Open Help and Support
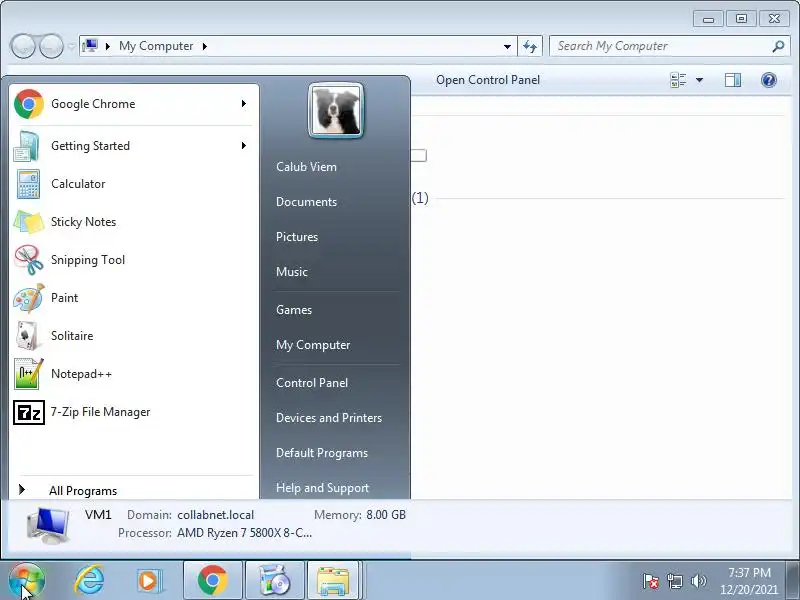 pyautogui.click(x=322, y=488)
